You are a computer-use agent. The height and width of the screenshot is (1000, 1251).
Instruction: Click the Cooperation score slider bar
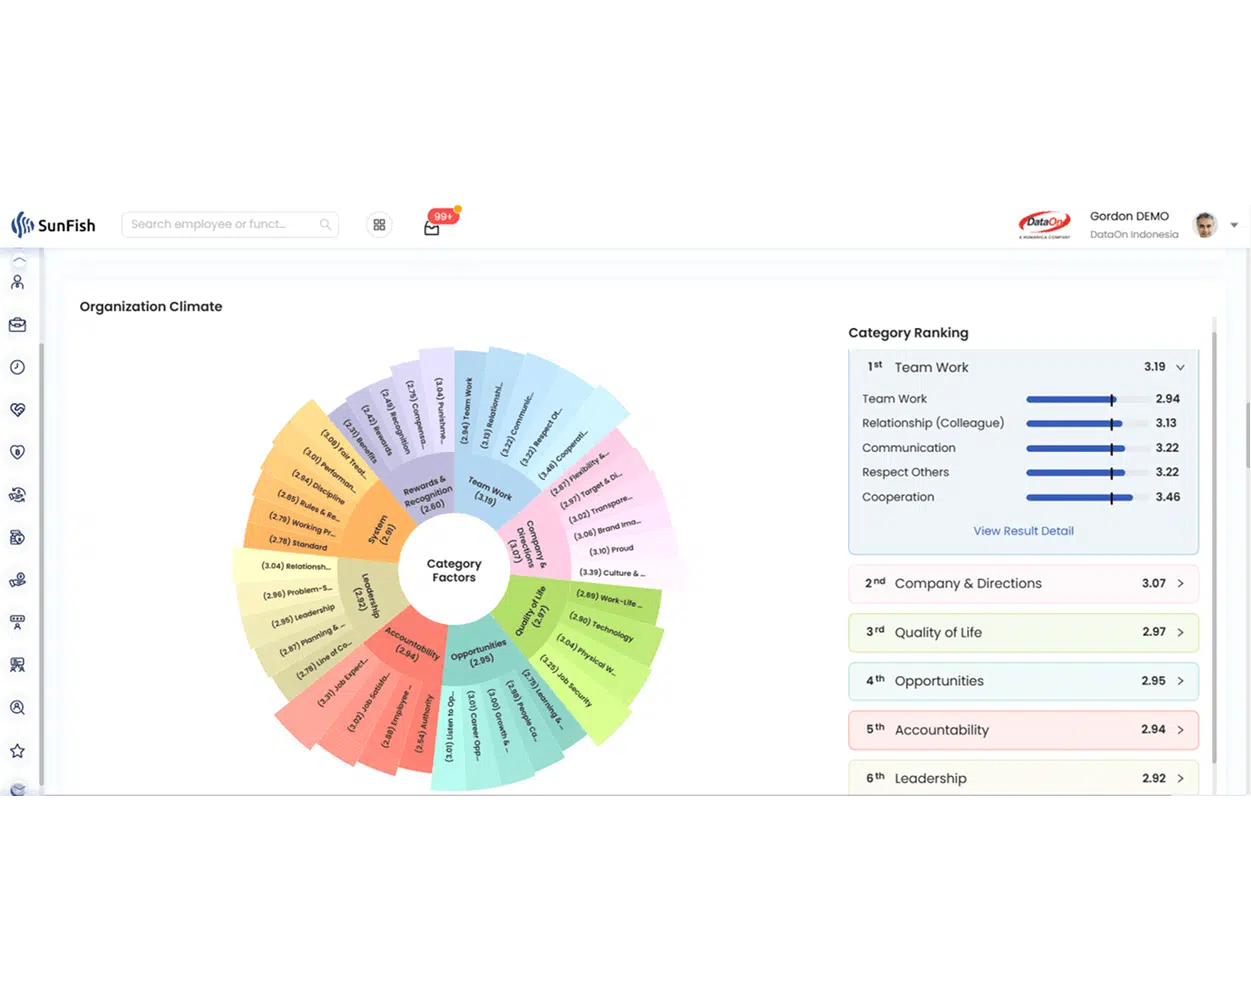click(x=1082, y=497)
